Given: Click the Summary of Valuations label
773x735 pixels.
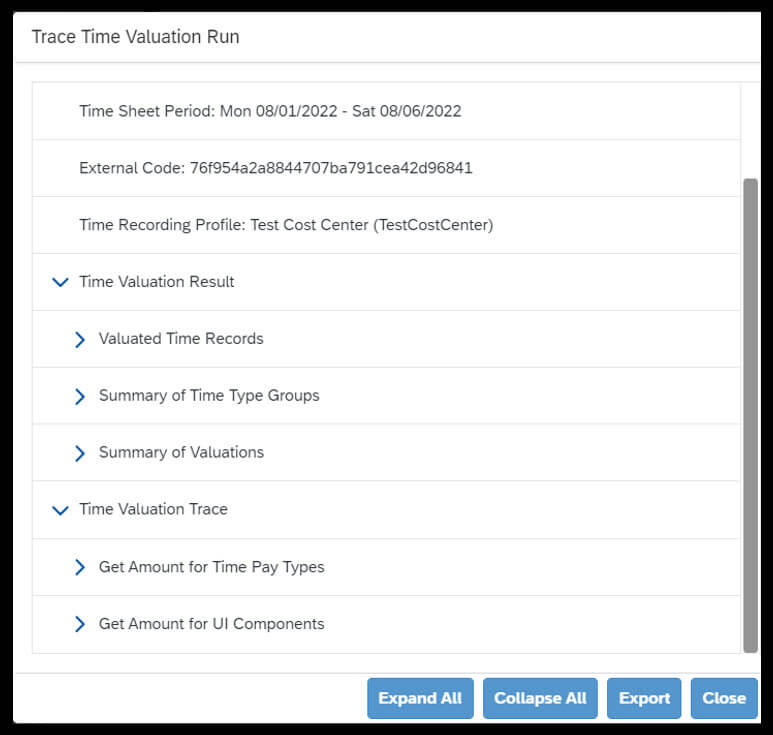Looking at the screenshot, I should (x=181, y=453).
